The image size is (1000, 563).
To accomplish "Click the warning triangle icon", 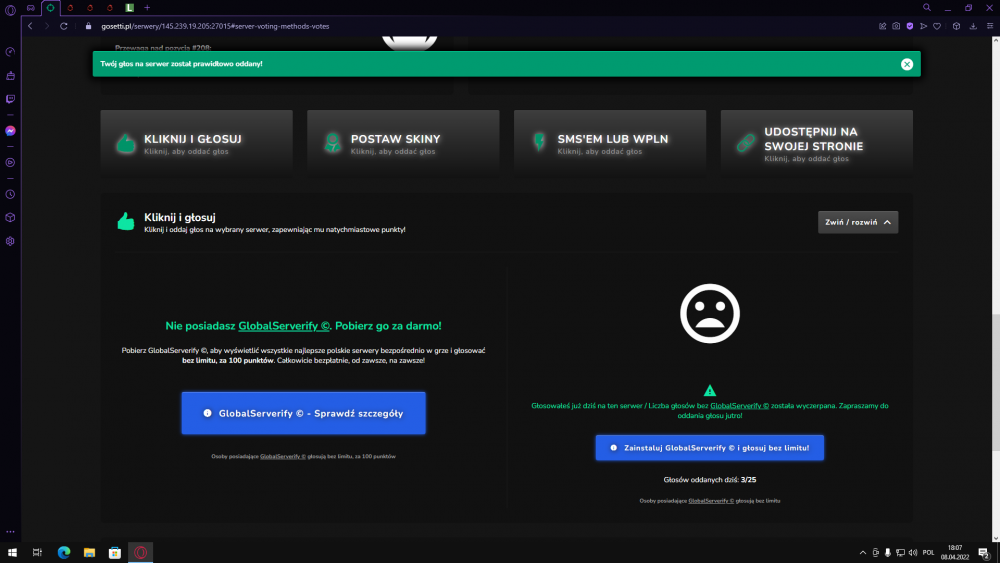I will (710, 390).
